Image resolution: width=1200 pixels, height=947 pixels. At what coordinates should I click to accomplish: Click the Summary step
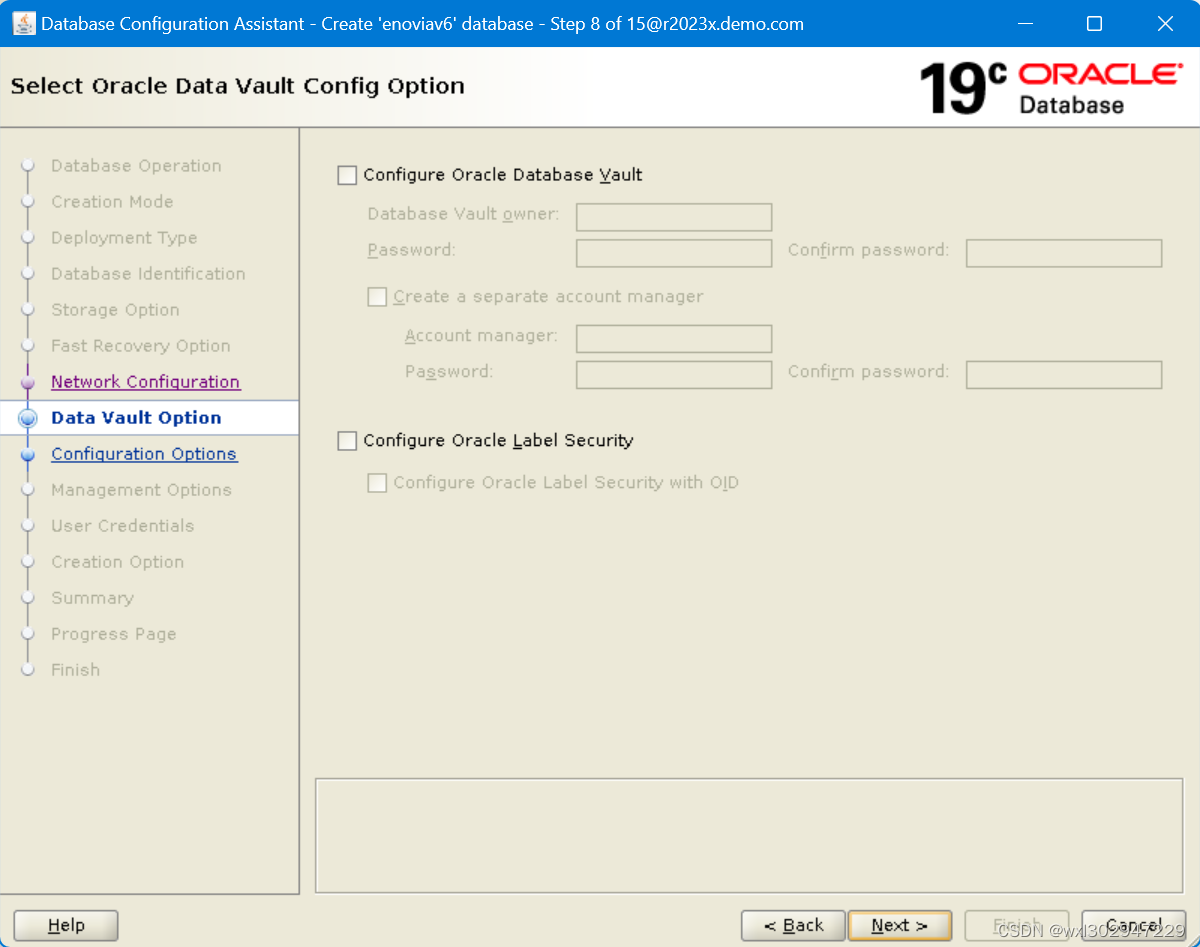pos(92,598)
